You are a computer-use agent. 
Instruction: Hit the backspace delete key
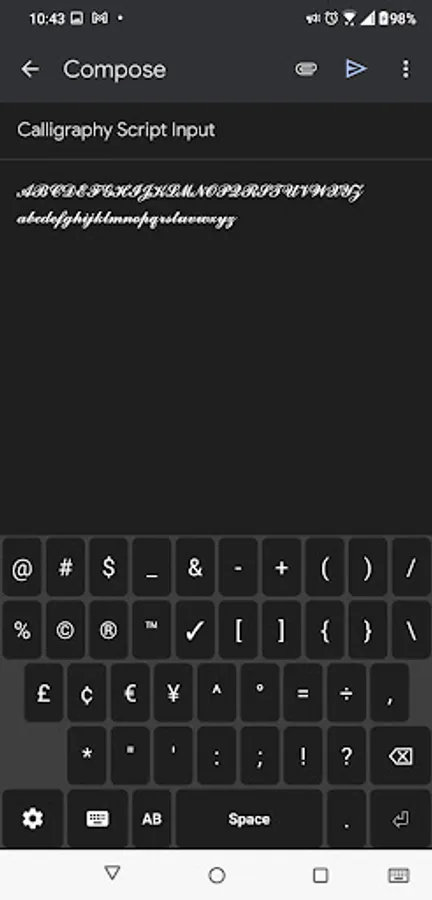(400, 755)
